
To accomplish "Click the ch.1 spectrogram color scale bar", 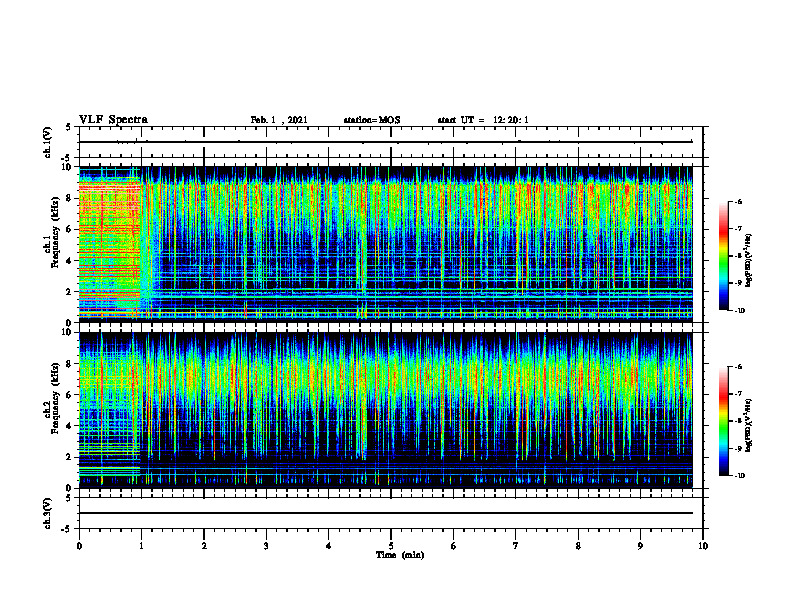I will tap(723, 256).
